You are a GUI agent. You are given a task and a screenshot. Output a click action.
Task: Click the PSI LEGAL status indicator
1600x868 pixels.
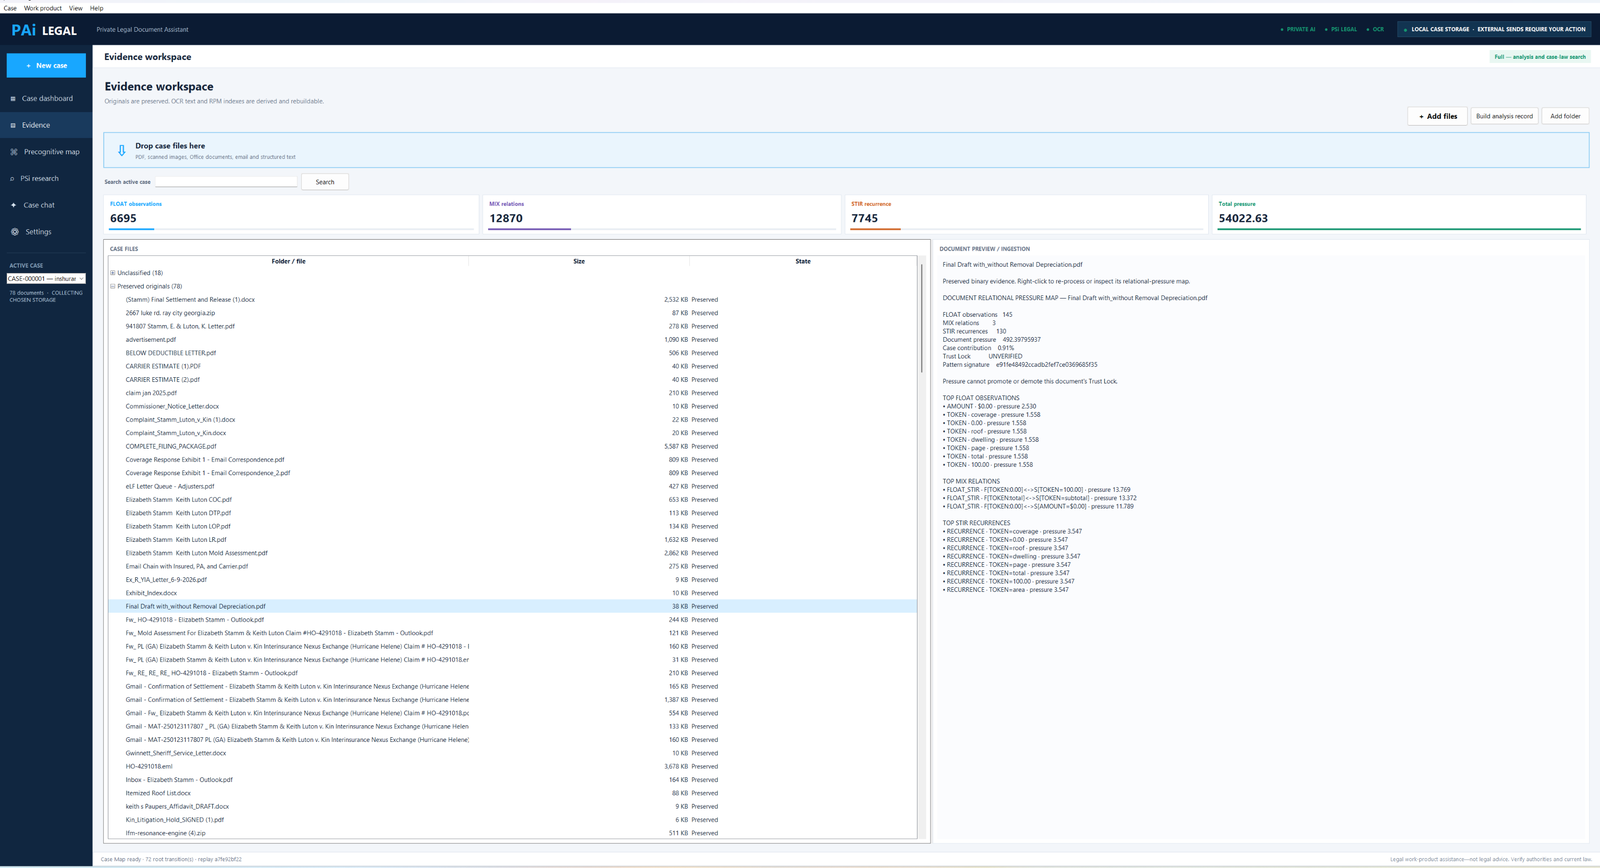click(x=1341, y=29)
